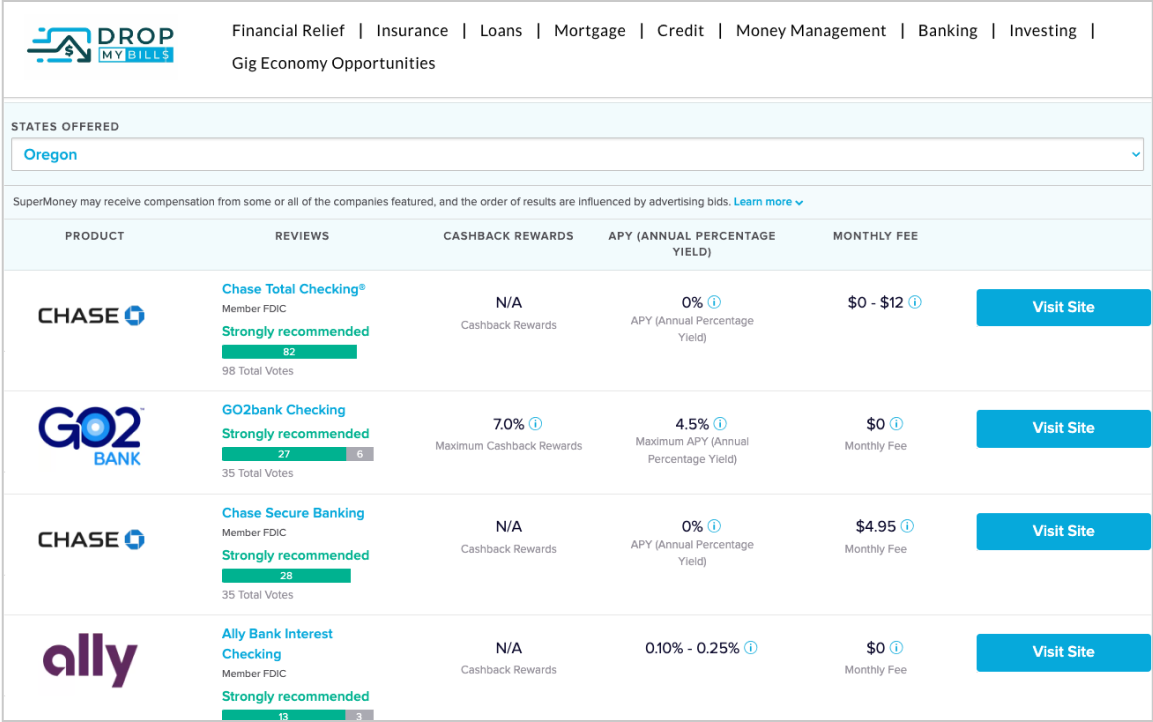The width and height of the screenshot is (1153, 722).
Task: Click info icon next to 4.5% APY
Action: tap(720, 424)
